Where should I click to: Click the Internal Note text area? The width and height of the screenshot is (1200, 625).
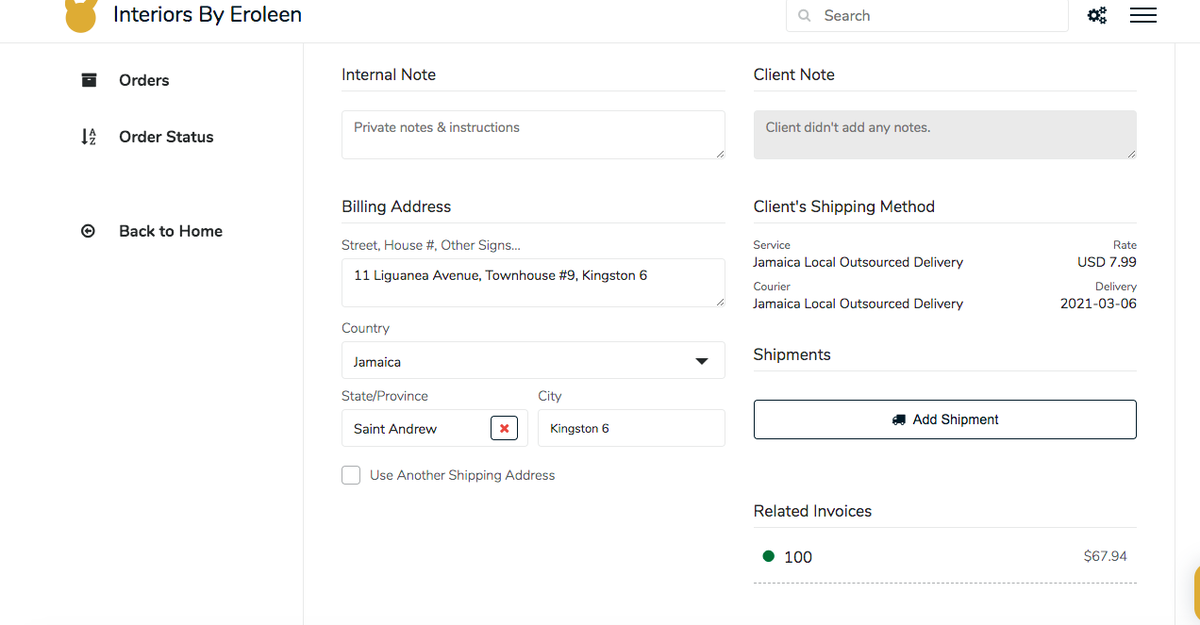[532, 135]
